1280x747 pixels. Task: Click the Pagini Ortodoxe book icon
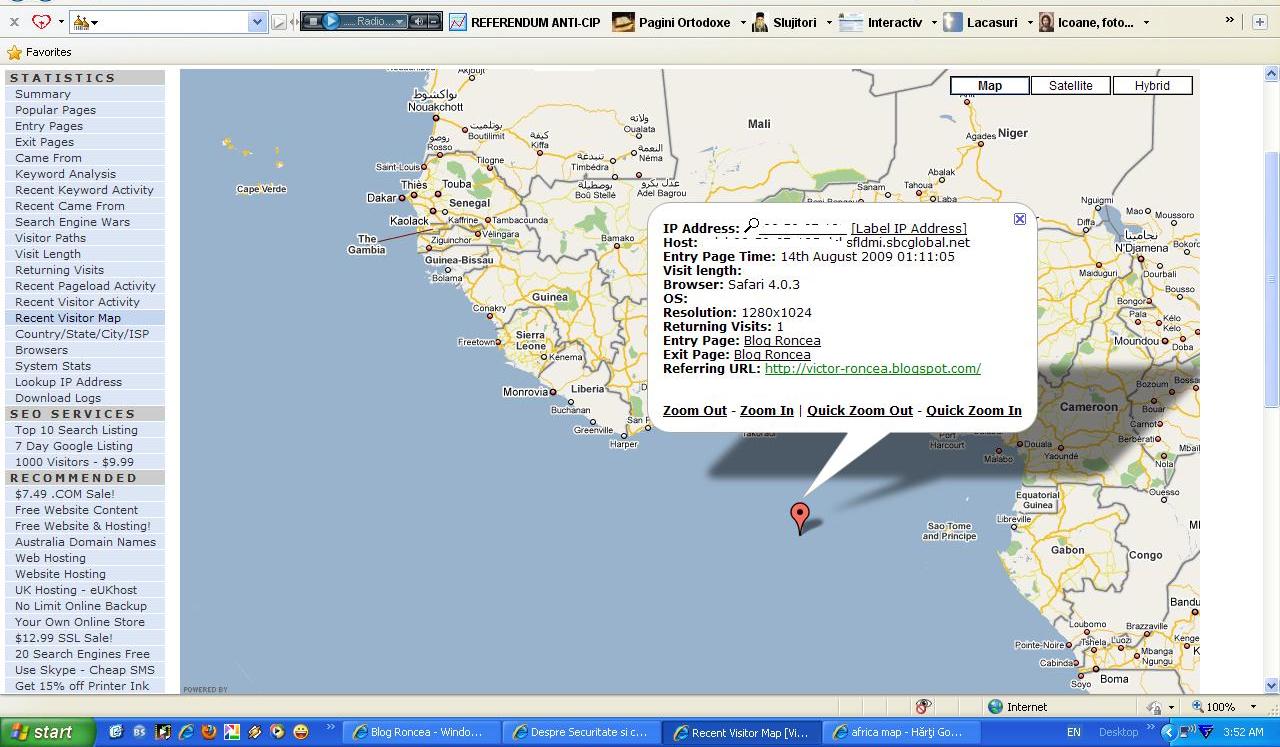pyautogui.click(x=623, y=22)
